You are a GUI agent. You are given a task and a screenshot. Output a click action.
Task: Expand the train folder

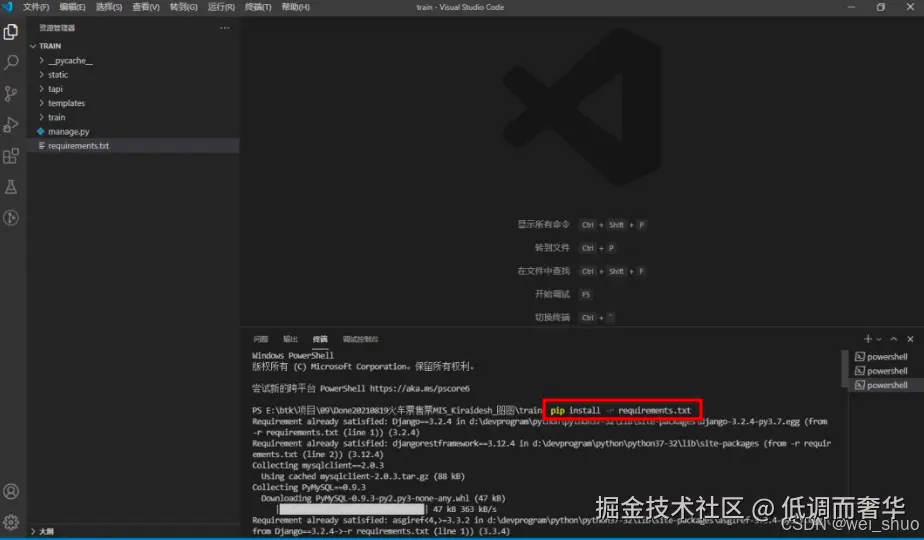pos(133,117)
